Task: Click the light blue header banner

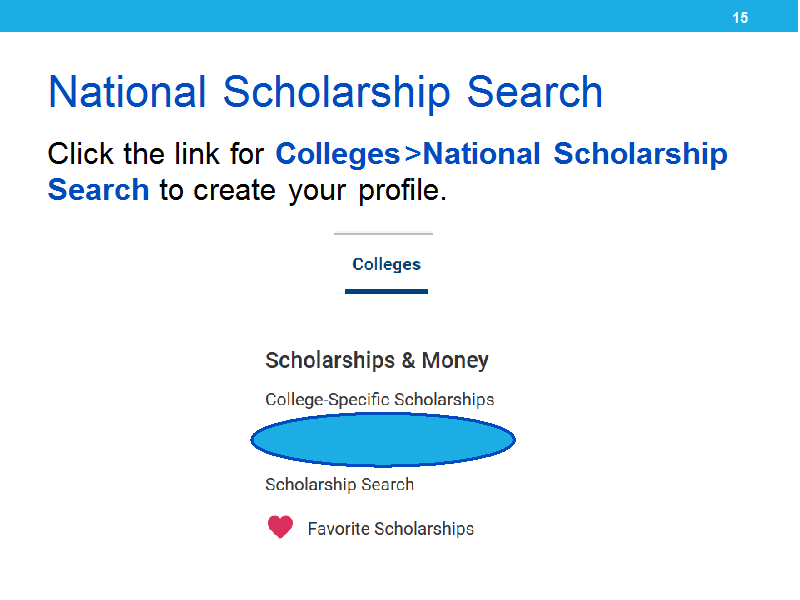Action: [x=399, y=16]
